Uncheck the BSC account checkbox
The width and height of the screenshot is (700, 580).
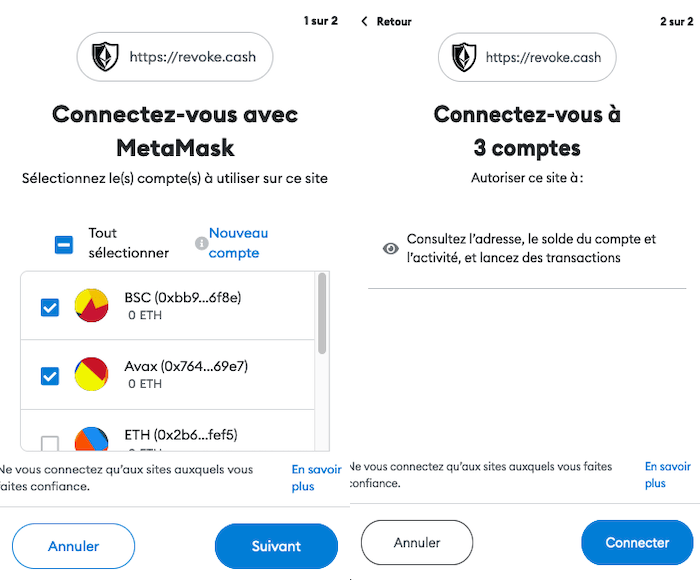(50, 307)
